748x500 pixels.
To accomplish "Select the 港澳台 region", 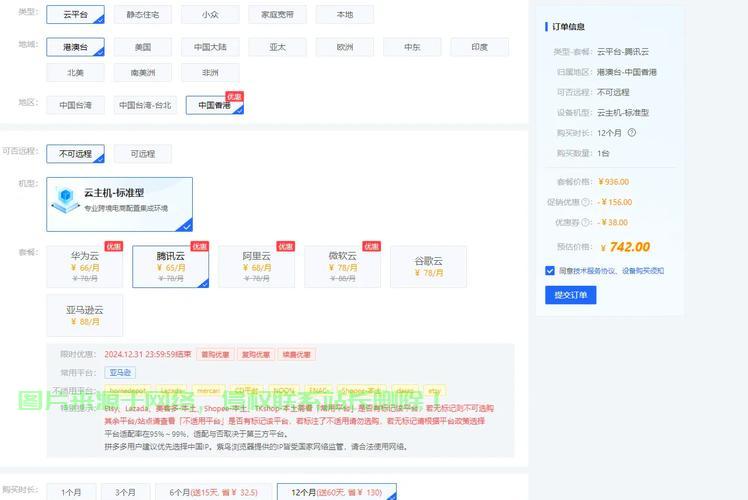I will click(x=75, y=47).
